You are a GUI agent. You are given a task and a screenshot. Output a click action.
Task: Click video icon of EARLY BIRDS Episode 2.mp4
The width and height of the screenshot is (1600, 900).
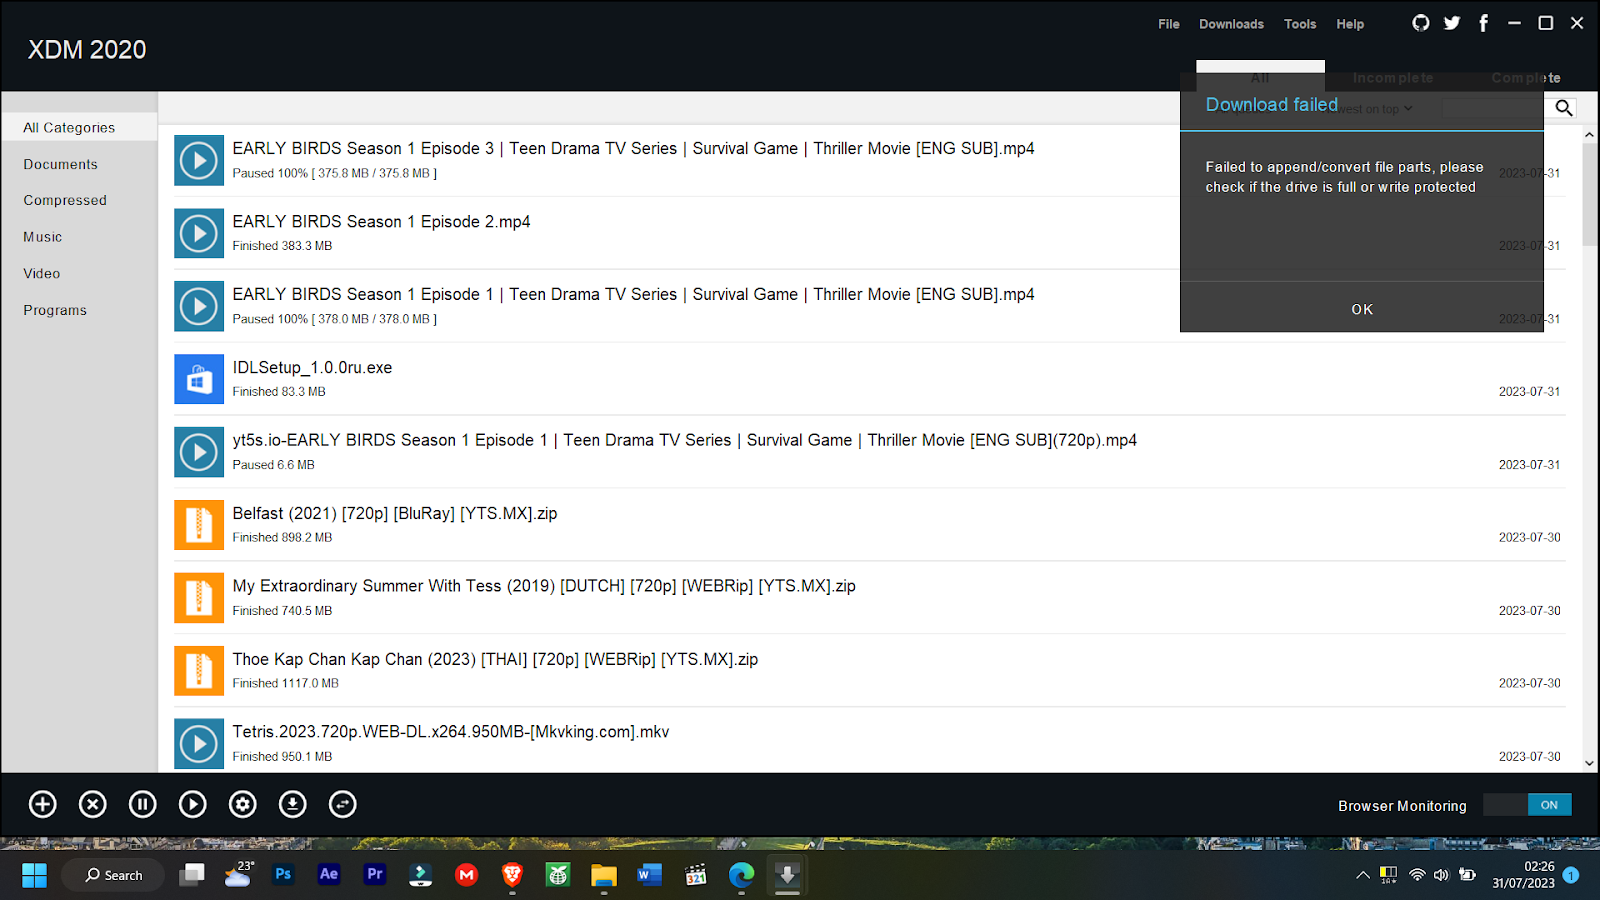coord(199,233)
